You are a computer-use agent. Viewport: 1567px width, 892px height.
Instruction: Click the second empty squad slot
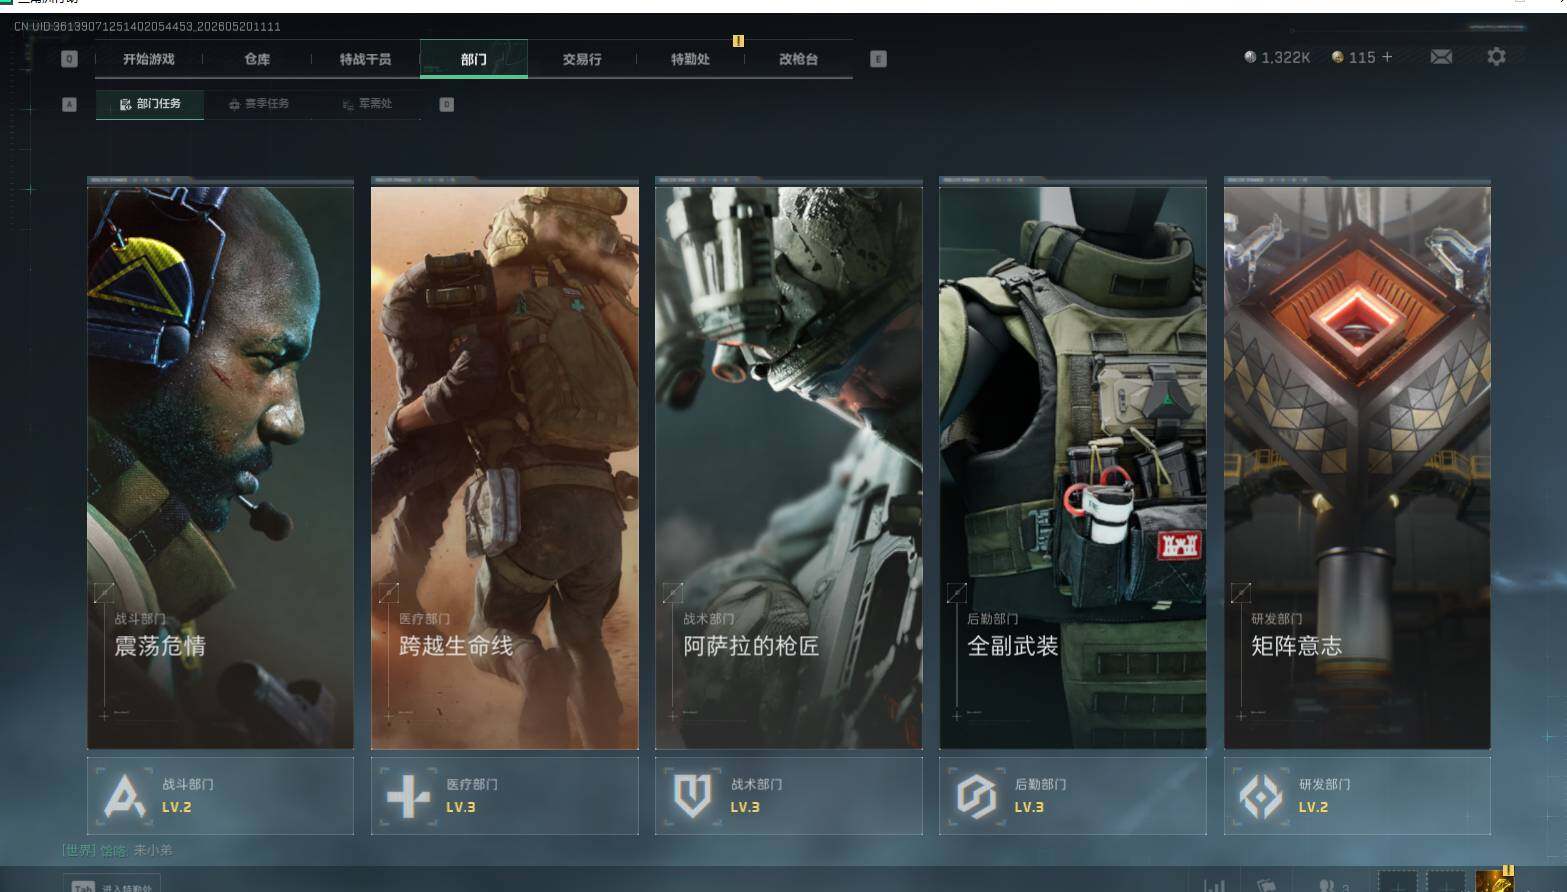[1445, 882]
